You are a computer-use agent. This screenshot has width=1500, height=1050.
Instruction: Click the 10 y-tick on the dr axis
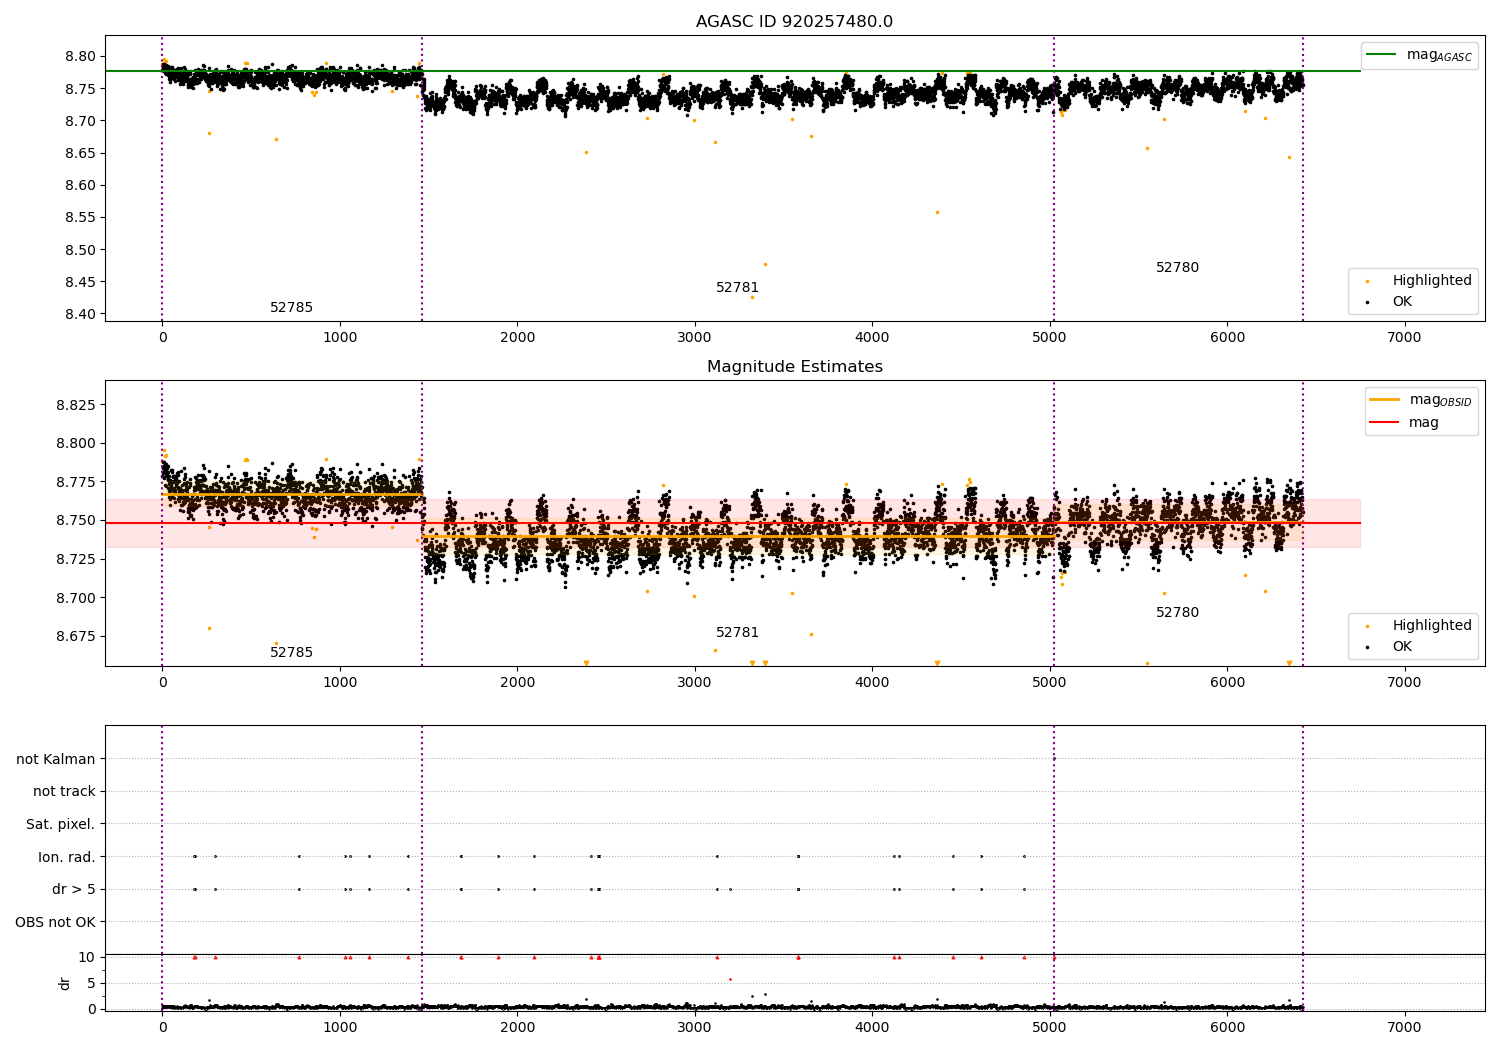click(87, 958)
